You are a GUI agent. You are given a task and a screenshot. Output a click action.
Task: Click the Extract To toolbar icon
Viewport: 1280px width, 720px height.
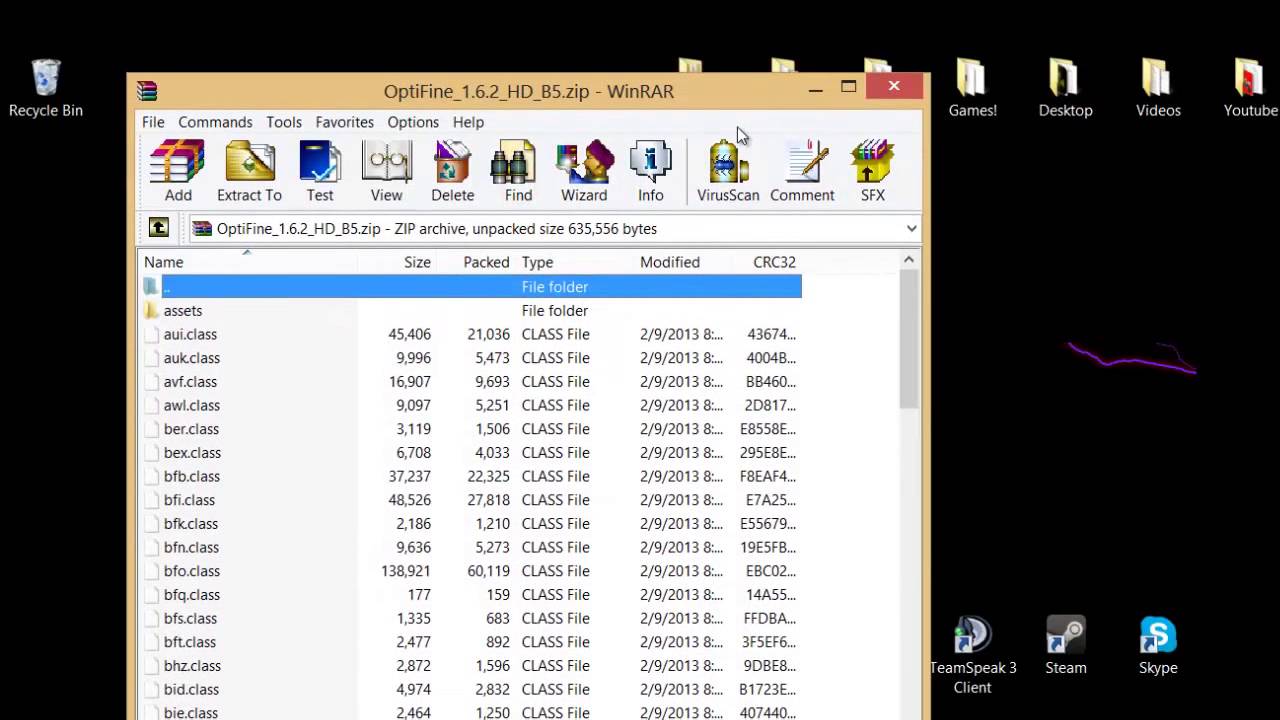point(249,171)
